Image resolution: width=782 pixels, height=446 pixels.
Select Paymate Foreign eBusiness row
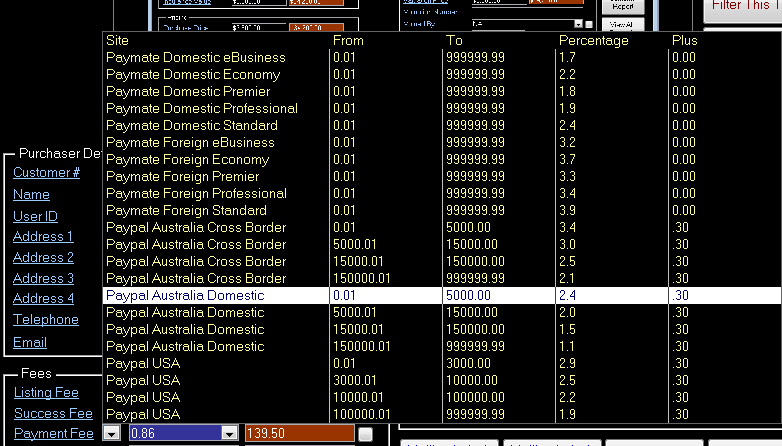click(442, 142)
